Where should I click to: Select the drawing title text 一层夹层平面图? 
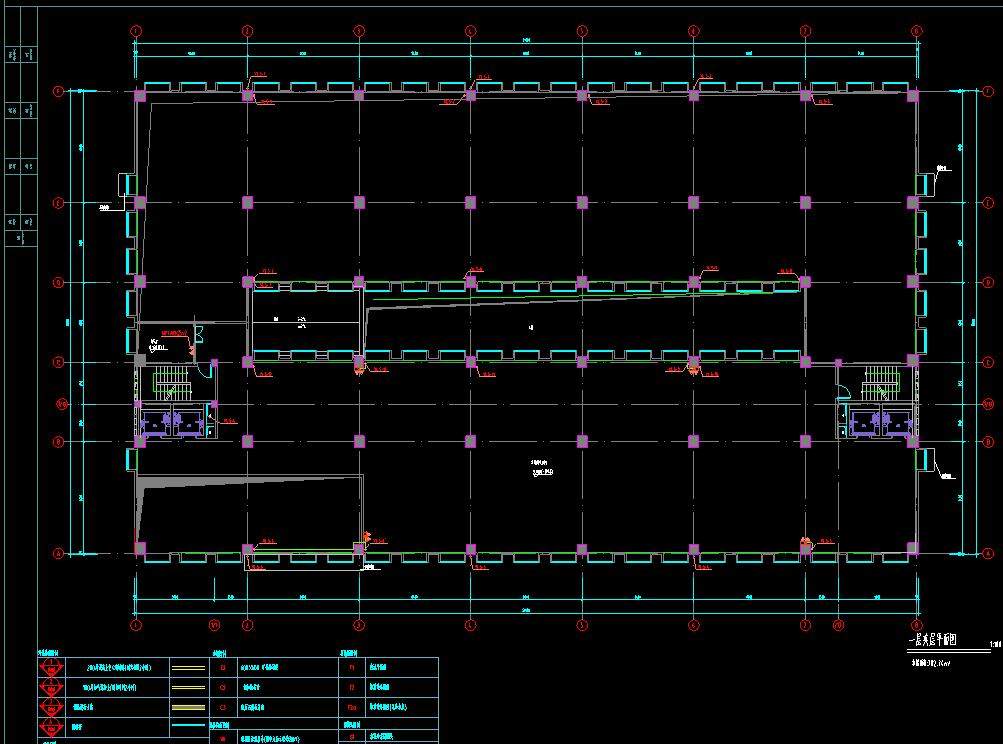pyautogui.click(x=932, y=641)
